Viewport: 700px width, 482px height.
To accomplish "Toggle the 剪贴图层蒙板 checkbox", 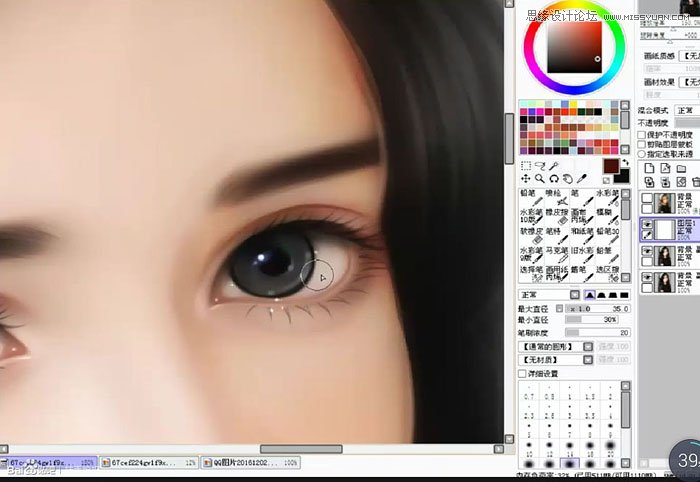I will (x=642, y=145).
